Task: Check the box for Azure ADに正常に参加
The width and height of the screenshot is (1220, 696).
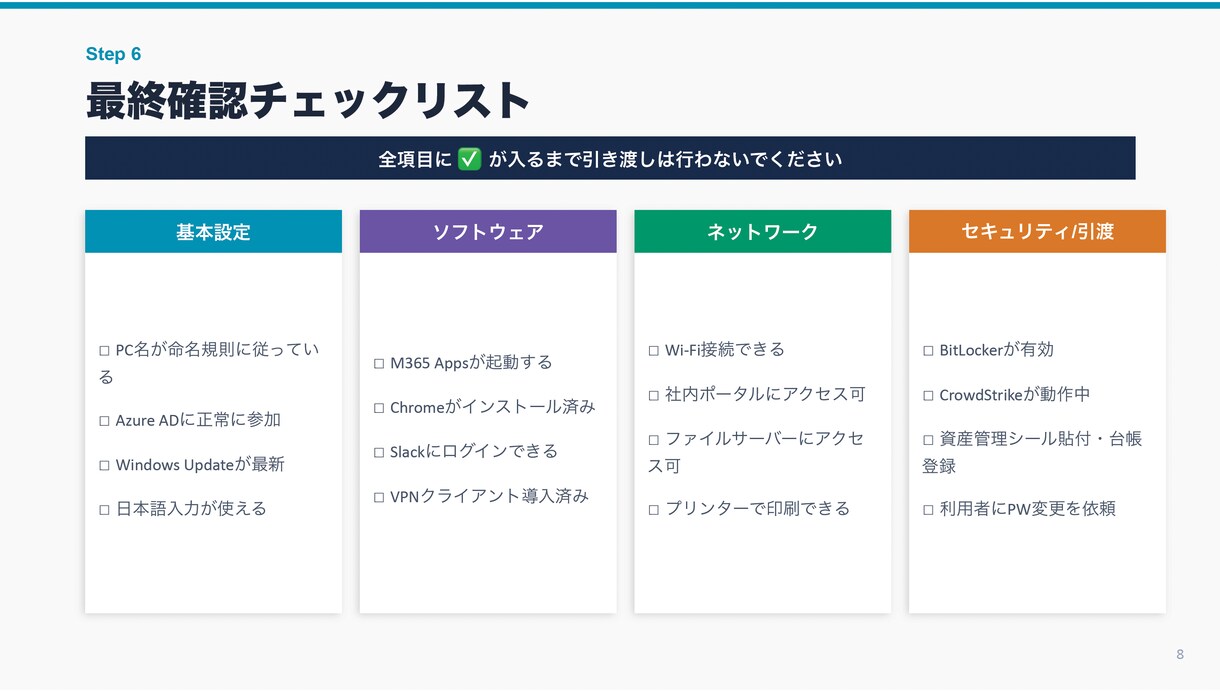Action: (x=104, y=421)
